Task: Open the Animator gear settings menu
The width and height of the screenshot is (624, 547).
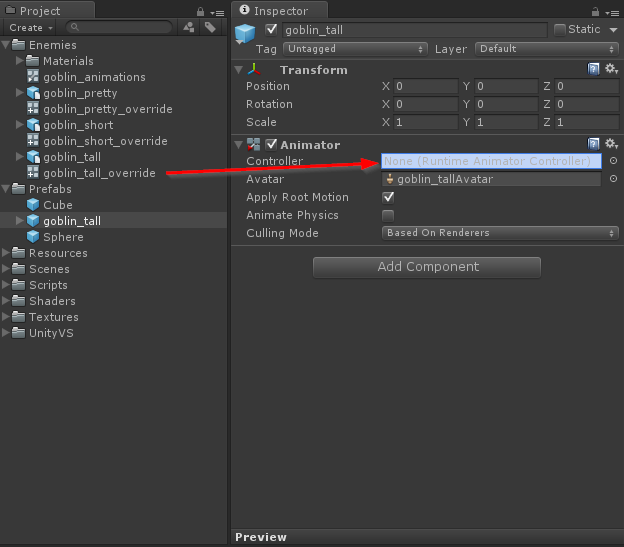Action: tap(612, 144)
